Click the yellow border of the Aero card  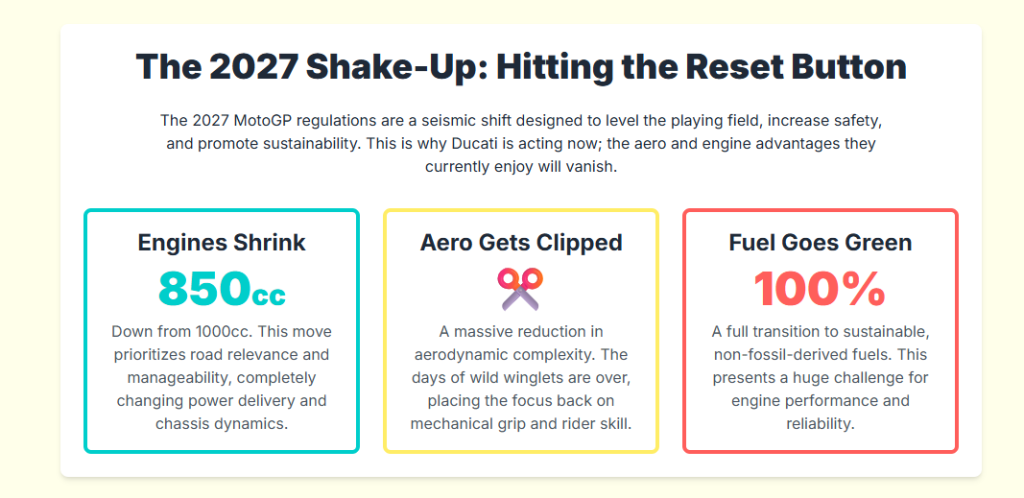pos(385,330)
